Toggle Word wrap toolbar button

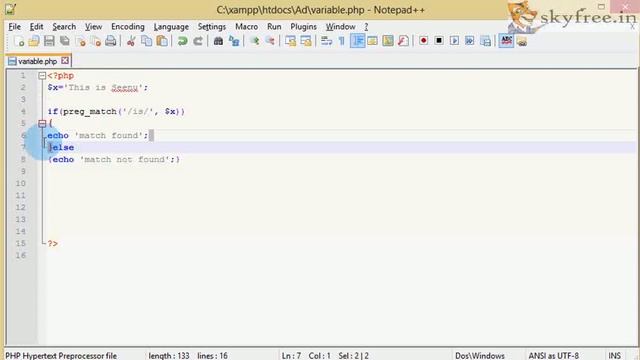pyautogui.click(x=327, y=41)
